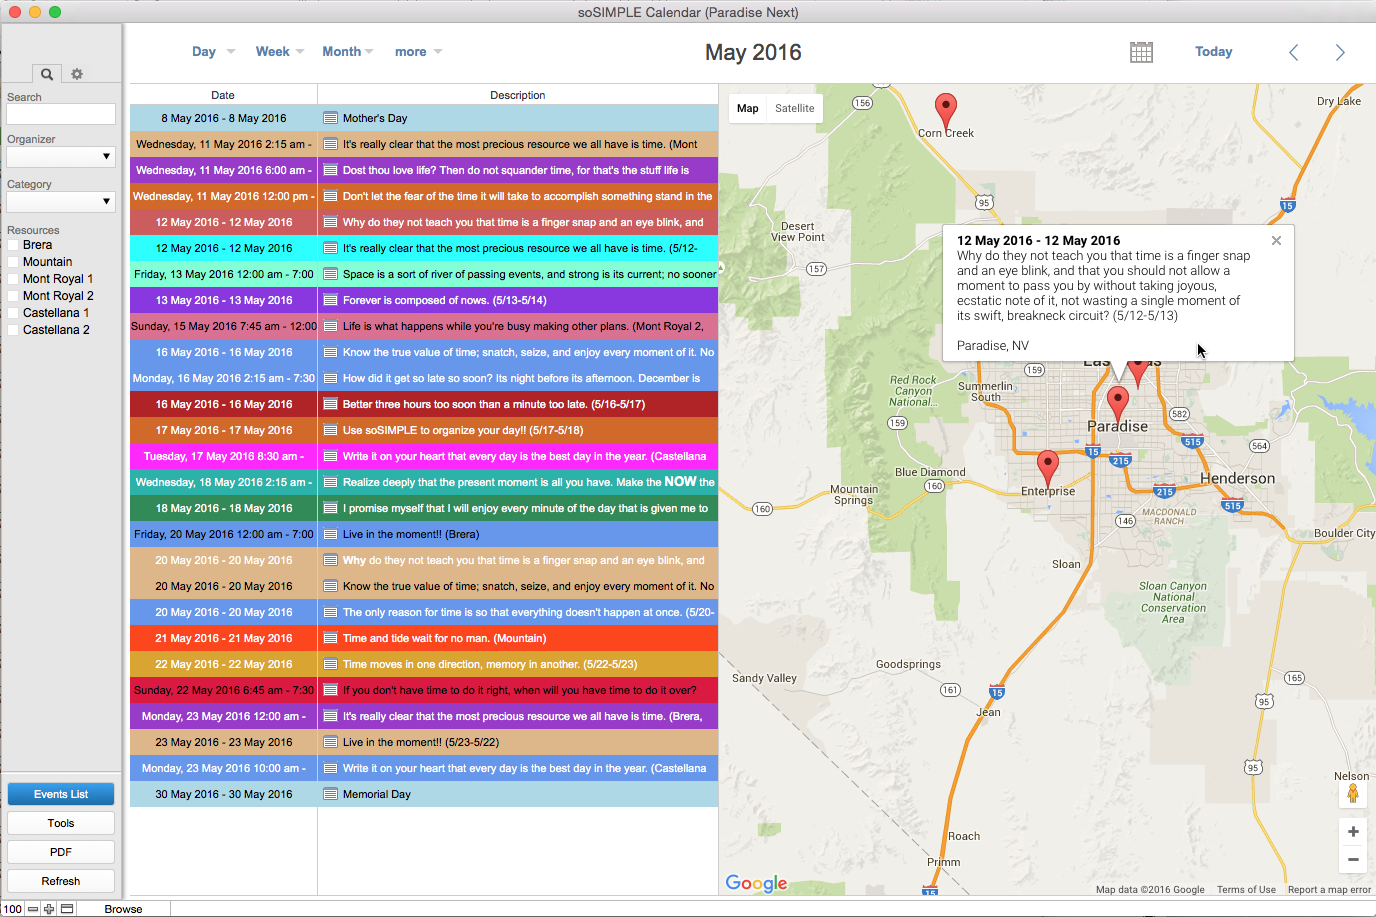The width and height of the screenshot is (1376, 917).
Task: Toggle the Brera resource checkbox
Action: coord(13,245)
